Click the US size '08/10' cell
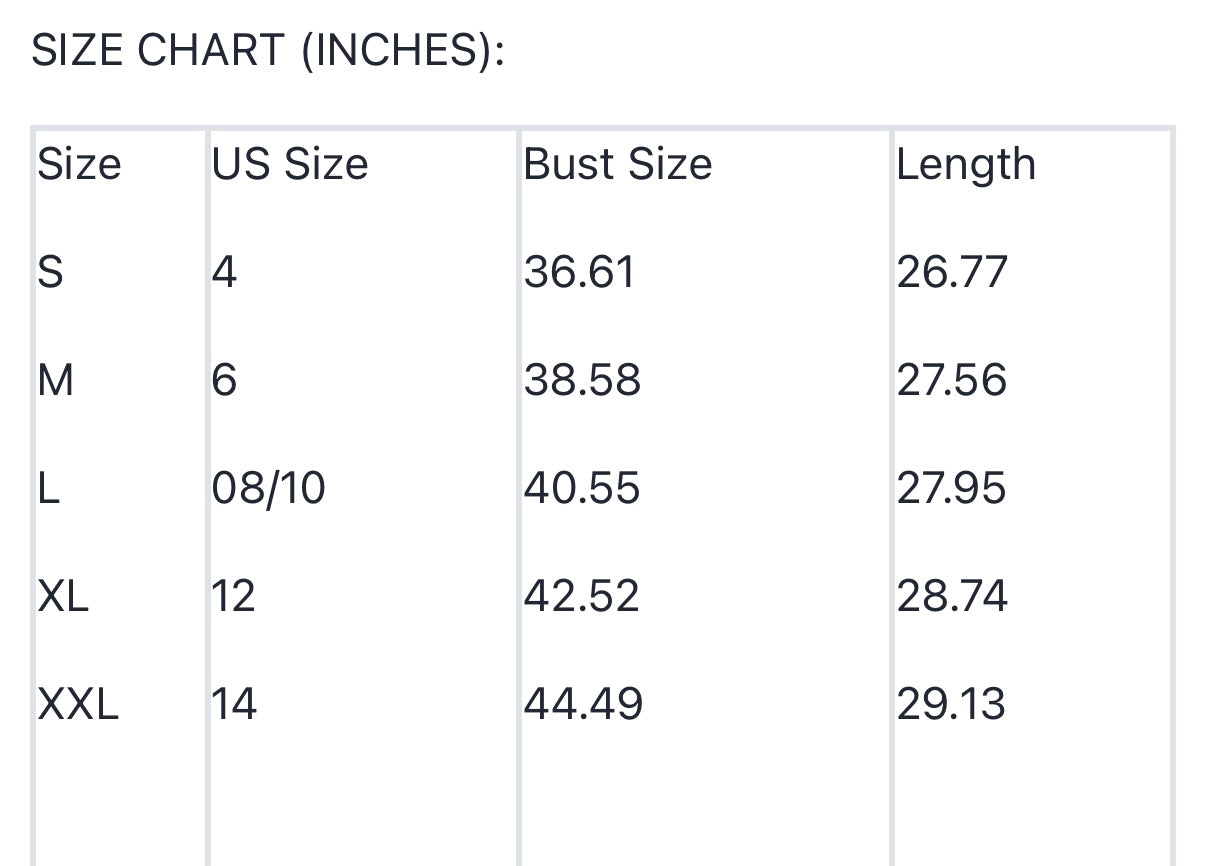Image resolution: width=1206 pixels, height=866 pixels. point(269,488)
